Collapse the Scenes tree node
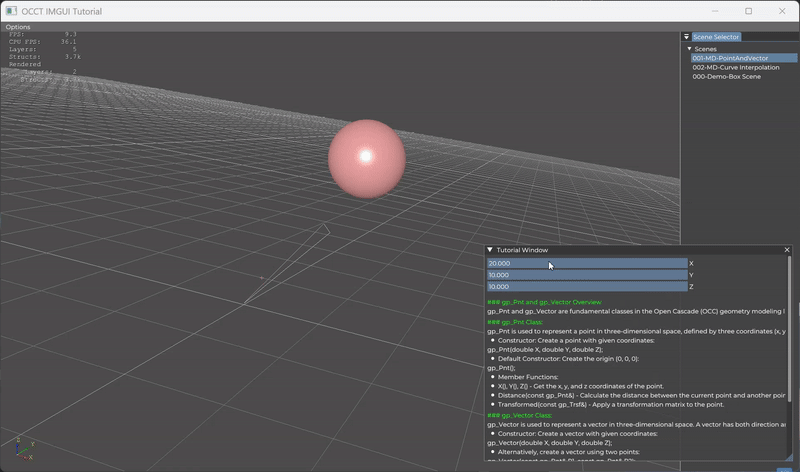Screen dimensions: 800x472 tap(689, 49)
